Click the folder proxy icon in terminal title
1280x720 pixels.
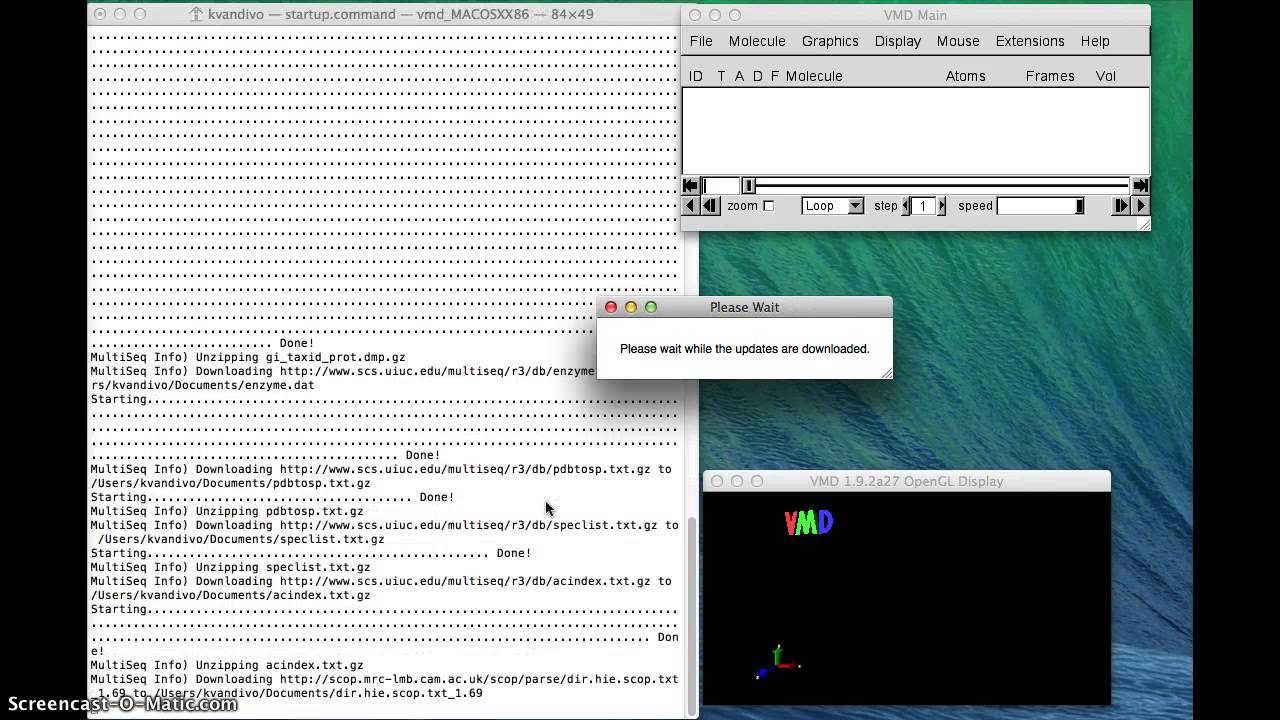pyautogui.click(x=197, y=15)
